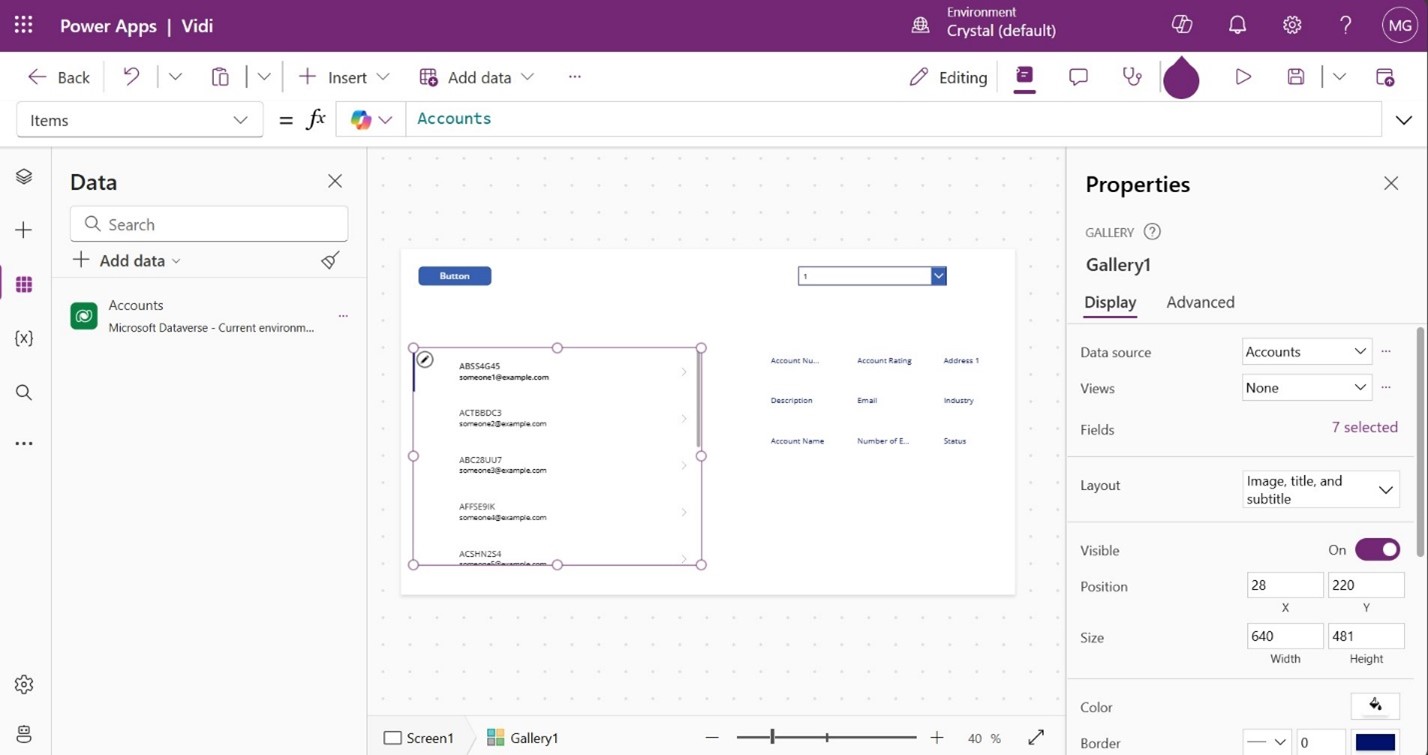
Task: Open the 7 selected fields link
Action: pos(1364,427)
